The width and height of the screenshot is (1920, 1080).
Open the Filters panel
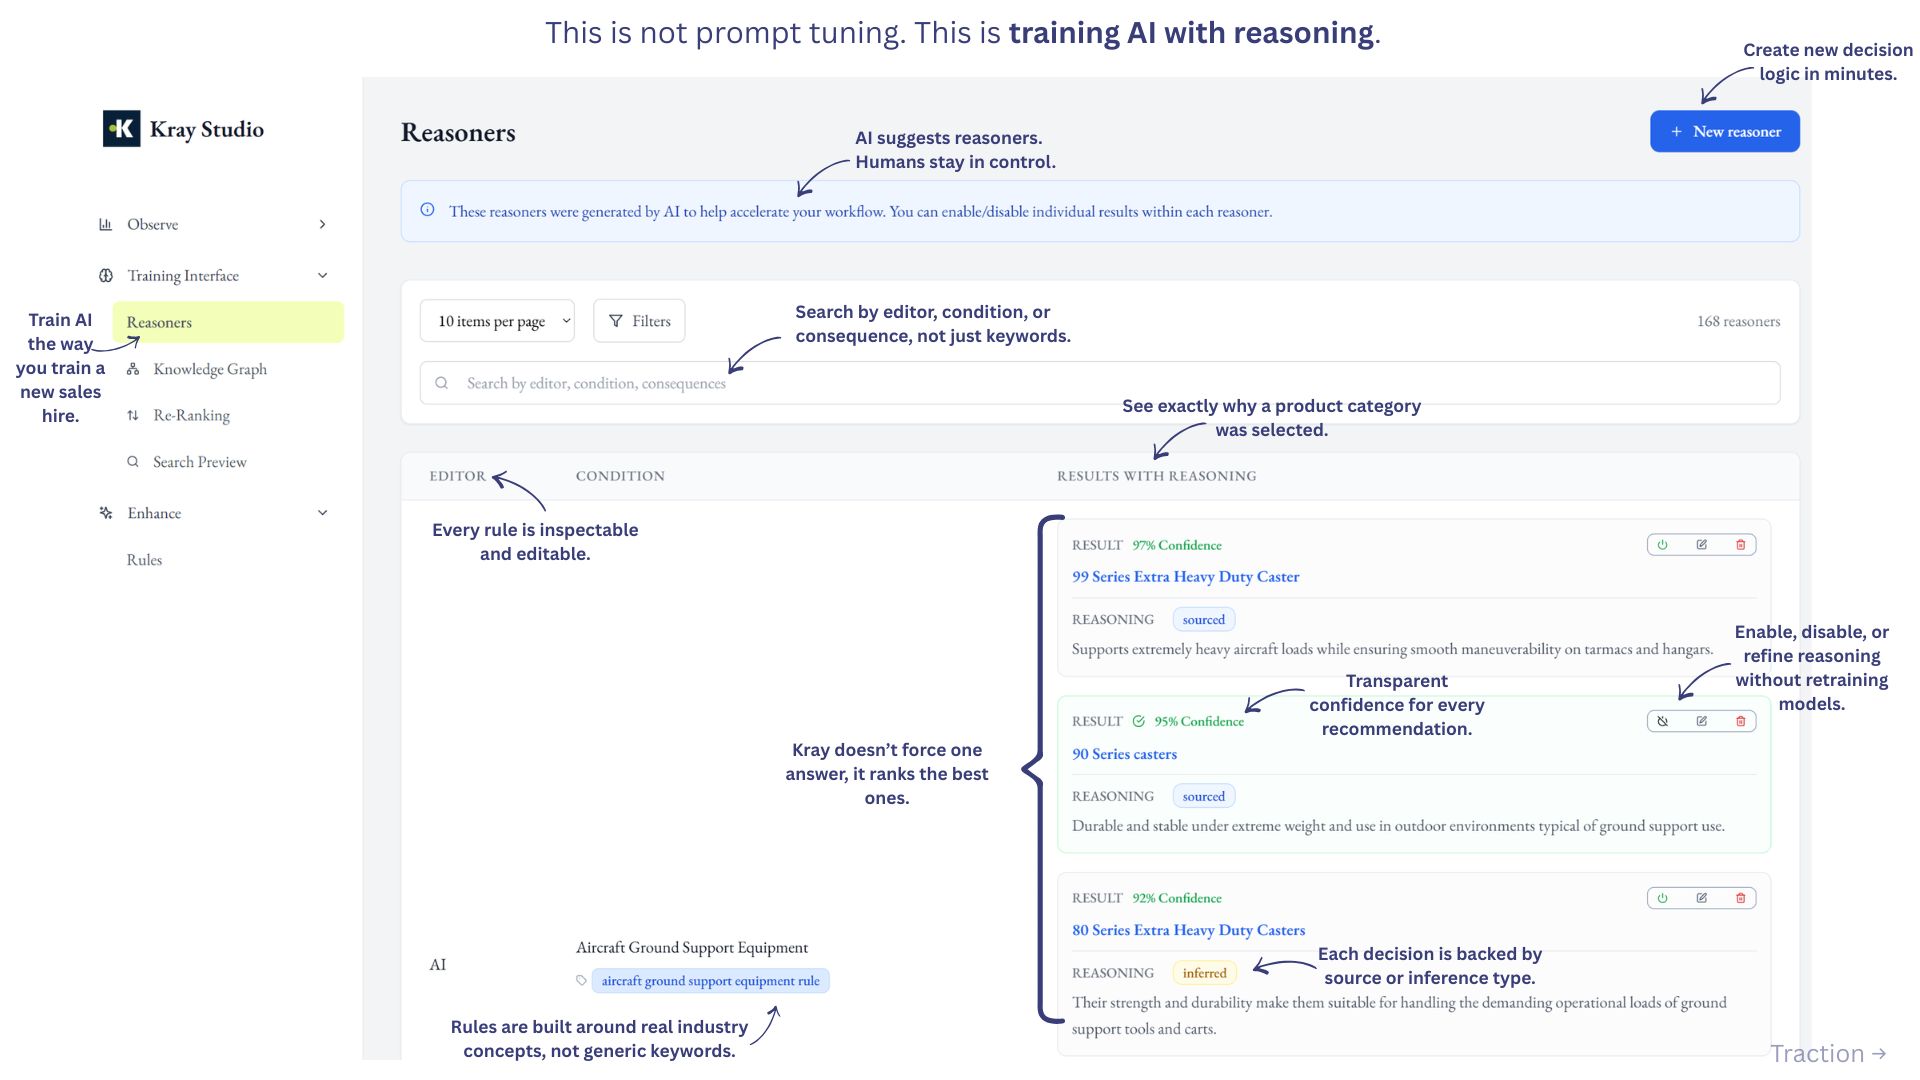tap(639, 321)
